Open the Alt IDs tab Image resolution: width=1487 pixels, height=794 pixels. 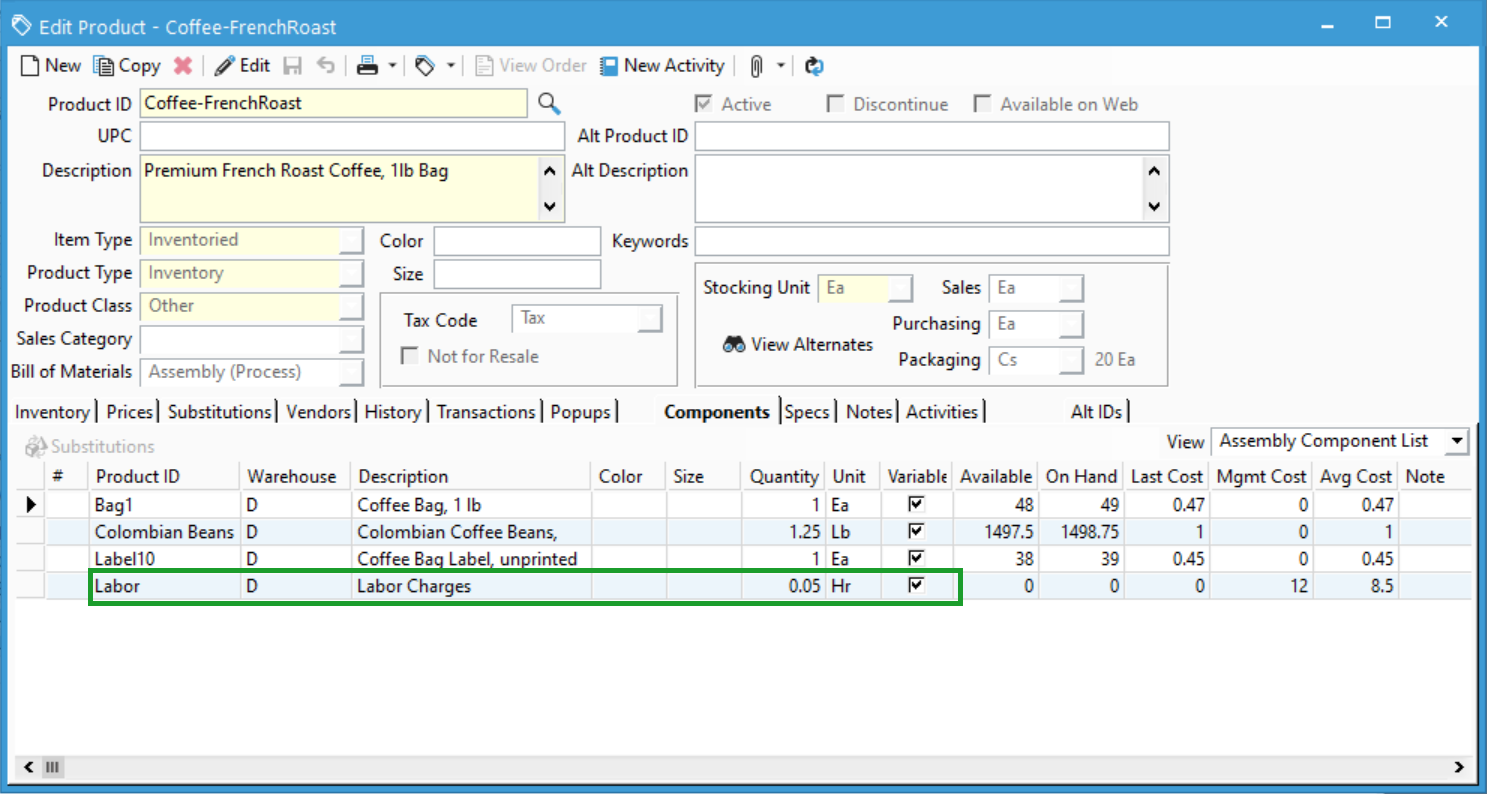1097,412
